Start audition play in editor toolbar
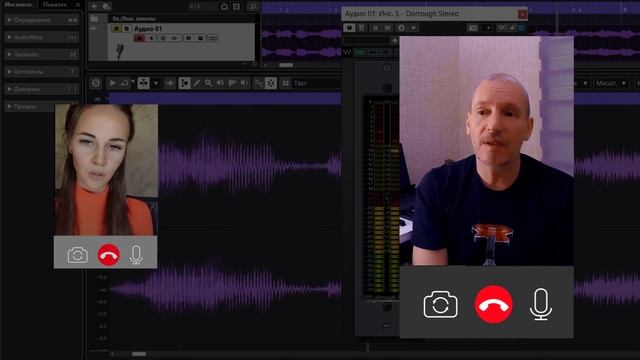 (x=112, y=83)
